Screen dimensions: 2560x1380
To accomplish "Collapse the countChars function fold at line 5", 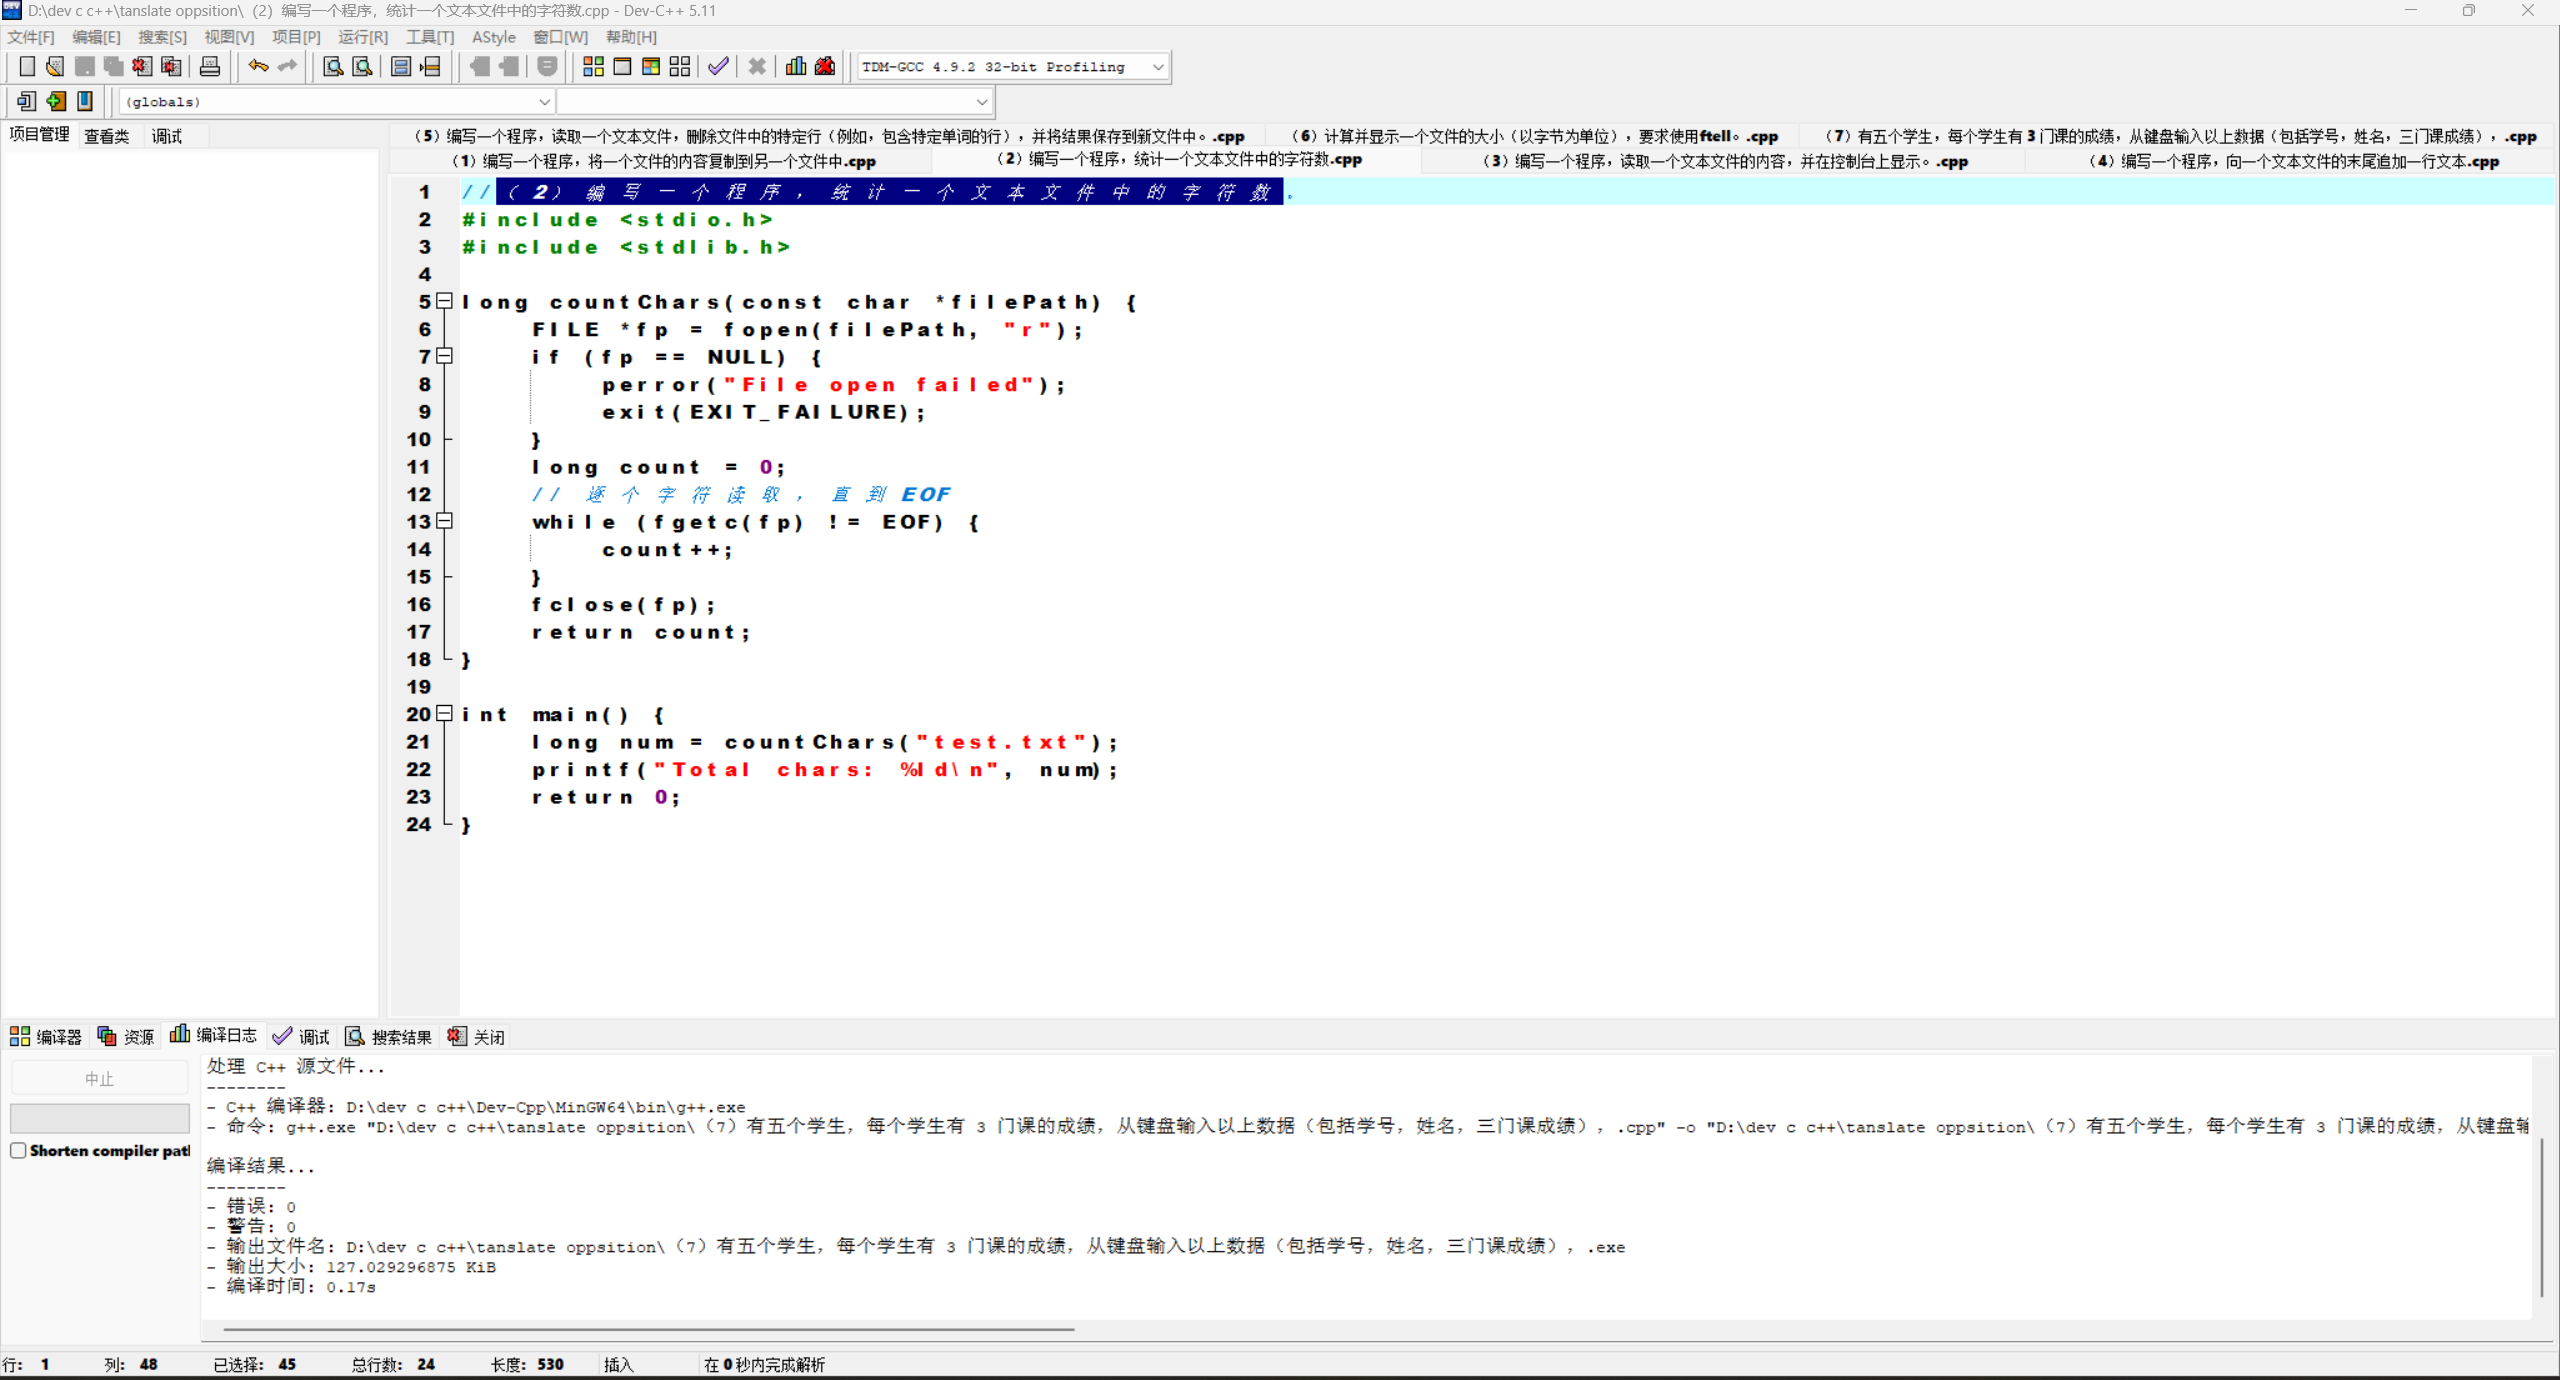I will (445, 301).
